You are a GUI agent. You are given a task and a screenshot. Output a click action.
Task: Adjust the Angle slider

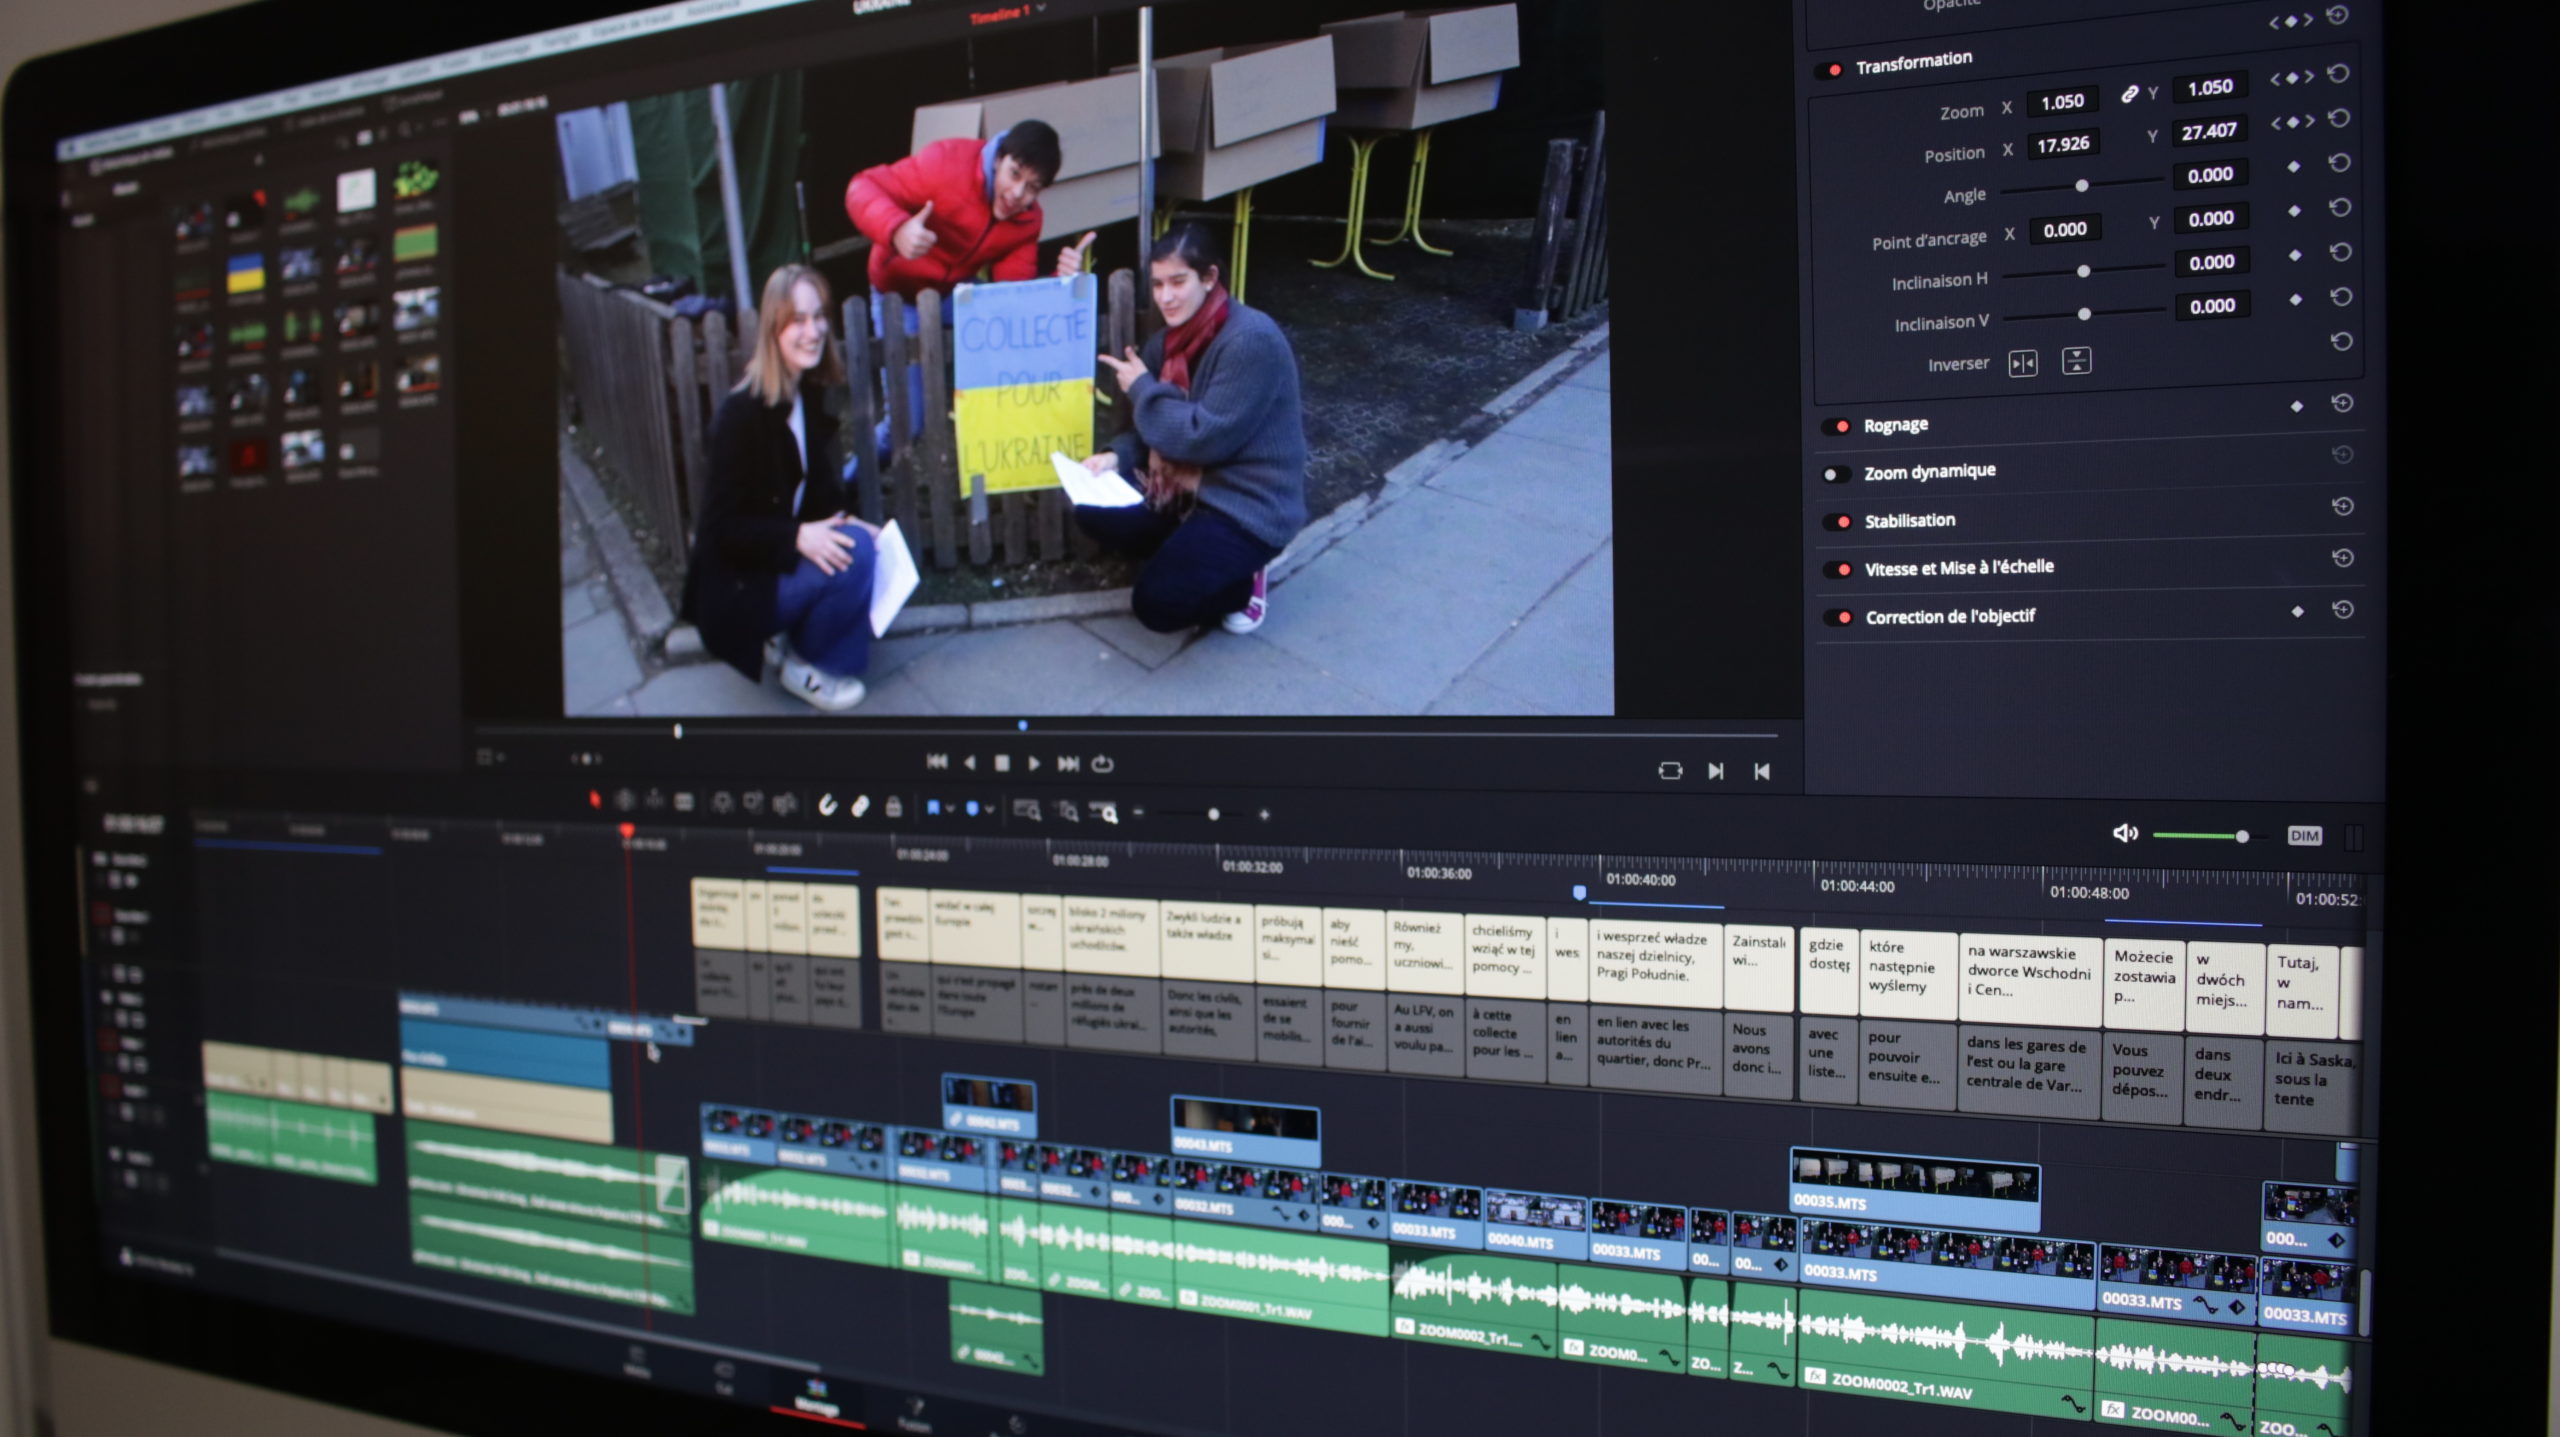pyautogui.click(x=2082, y=185)
